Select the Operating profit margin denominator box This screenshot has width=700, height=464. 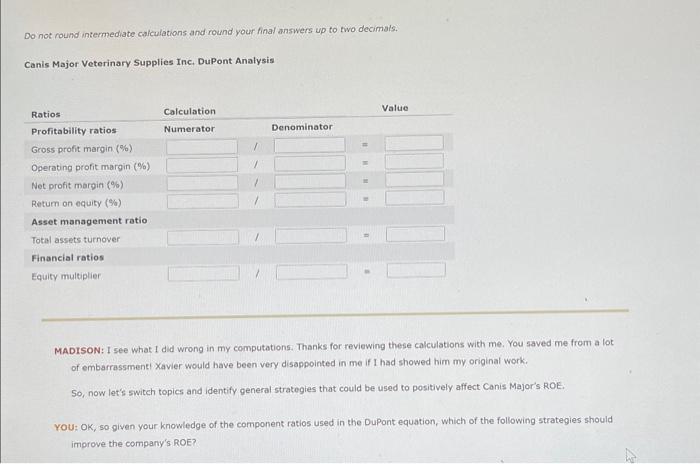(310, 163)
